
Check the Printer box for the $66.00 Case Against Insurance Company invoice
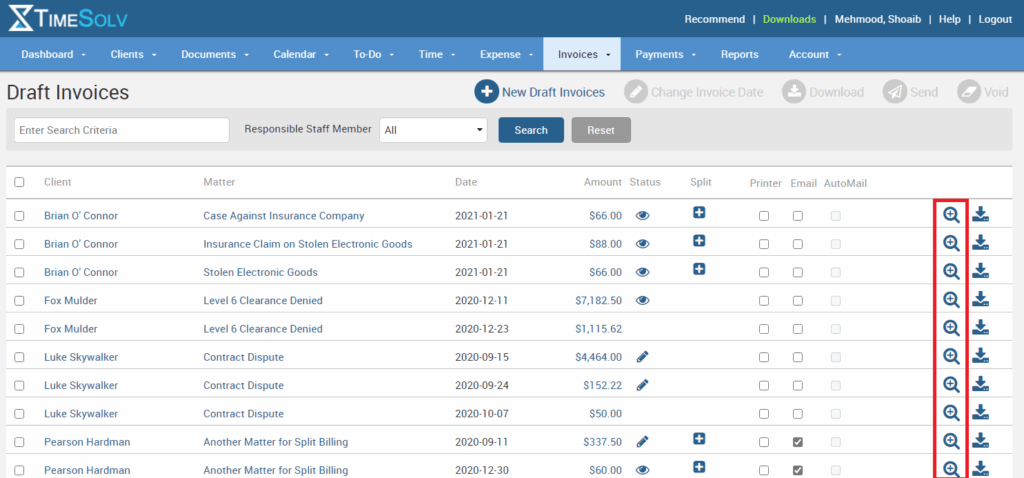pos(764,216)
